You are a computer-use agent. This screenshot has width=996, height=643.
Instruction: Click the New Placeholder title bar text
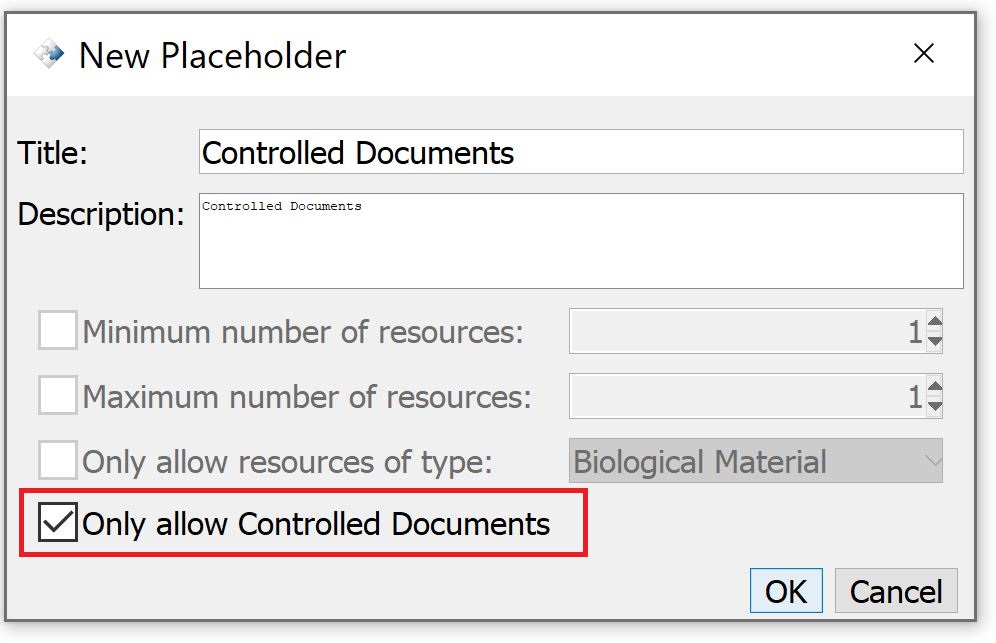[212, 55]
